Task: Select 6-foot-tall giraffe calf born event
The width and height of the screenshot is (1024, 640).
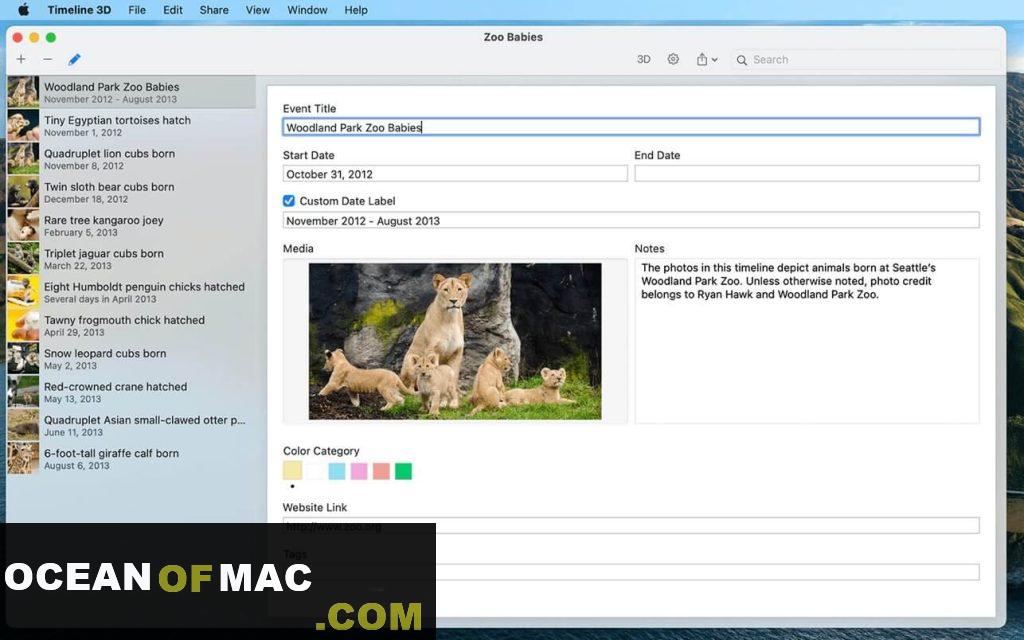Action: tap(131, 458)
